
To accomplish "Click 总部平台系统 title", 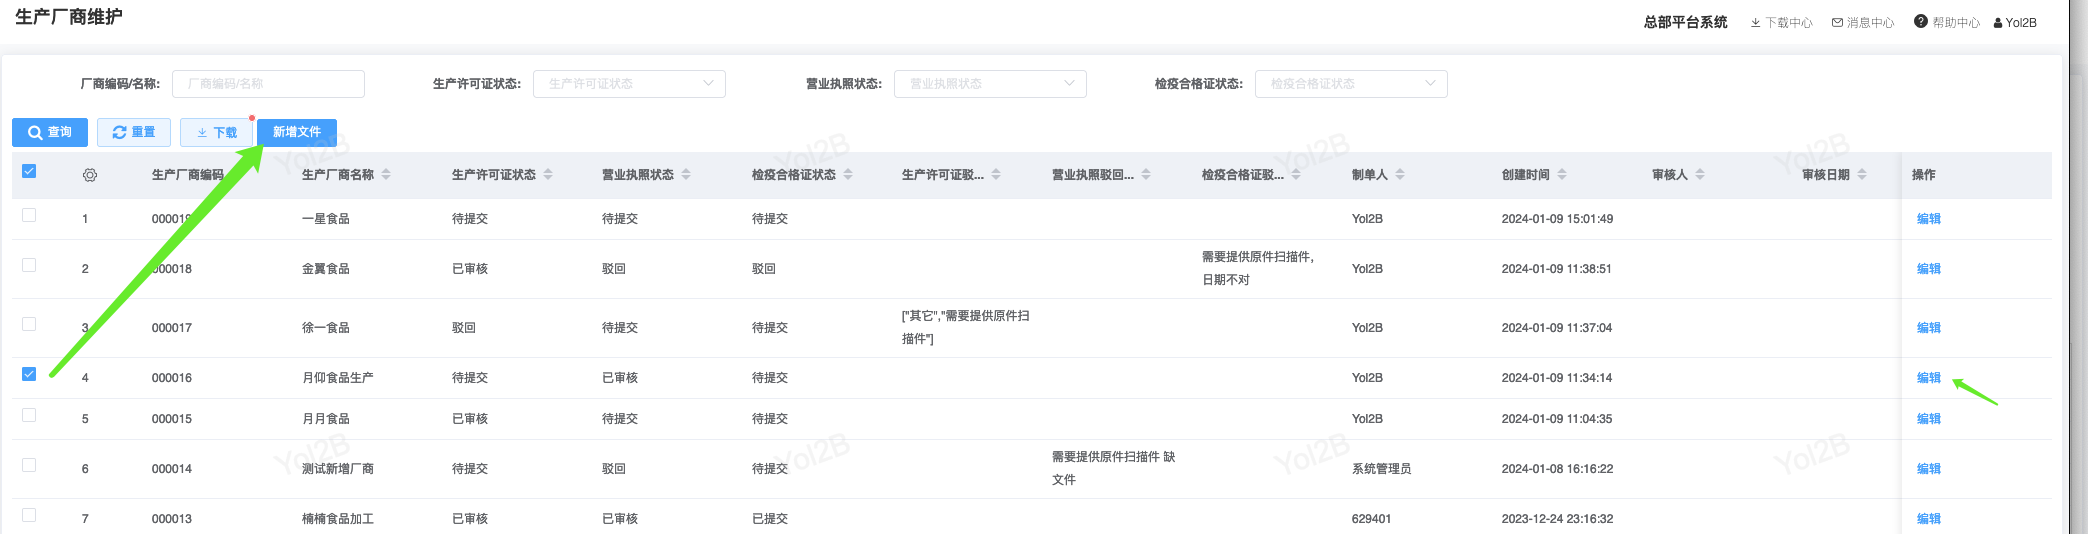I will coord(1686,22).
